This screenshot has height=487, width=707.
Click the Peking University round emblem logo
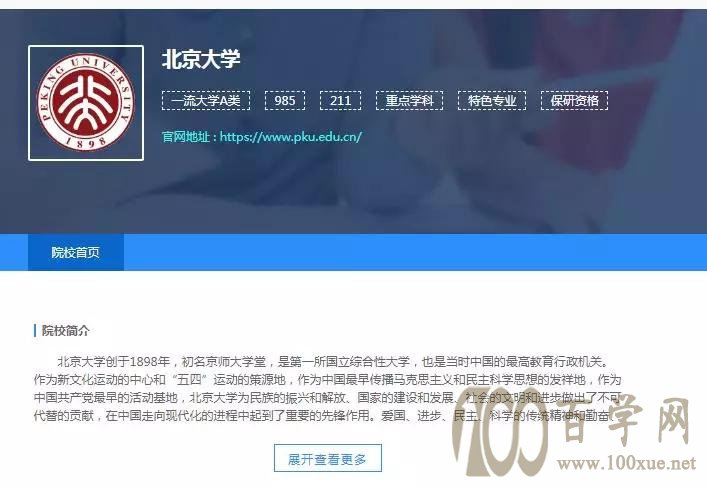[x=86, y=102]
